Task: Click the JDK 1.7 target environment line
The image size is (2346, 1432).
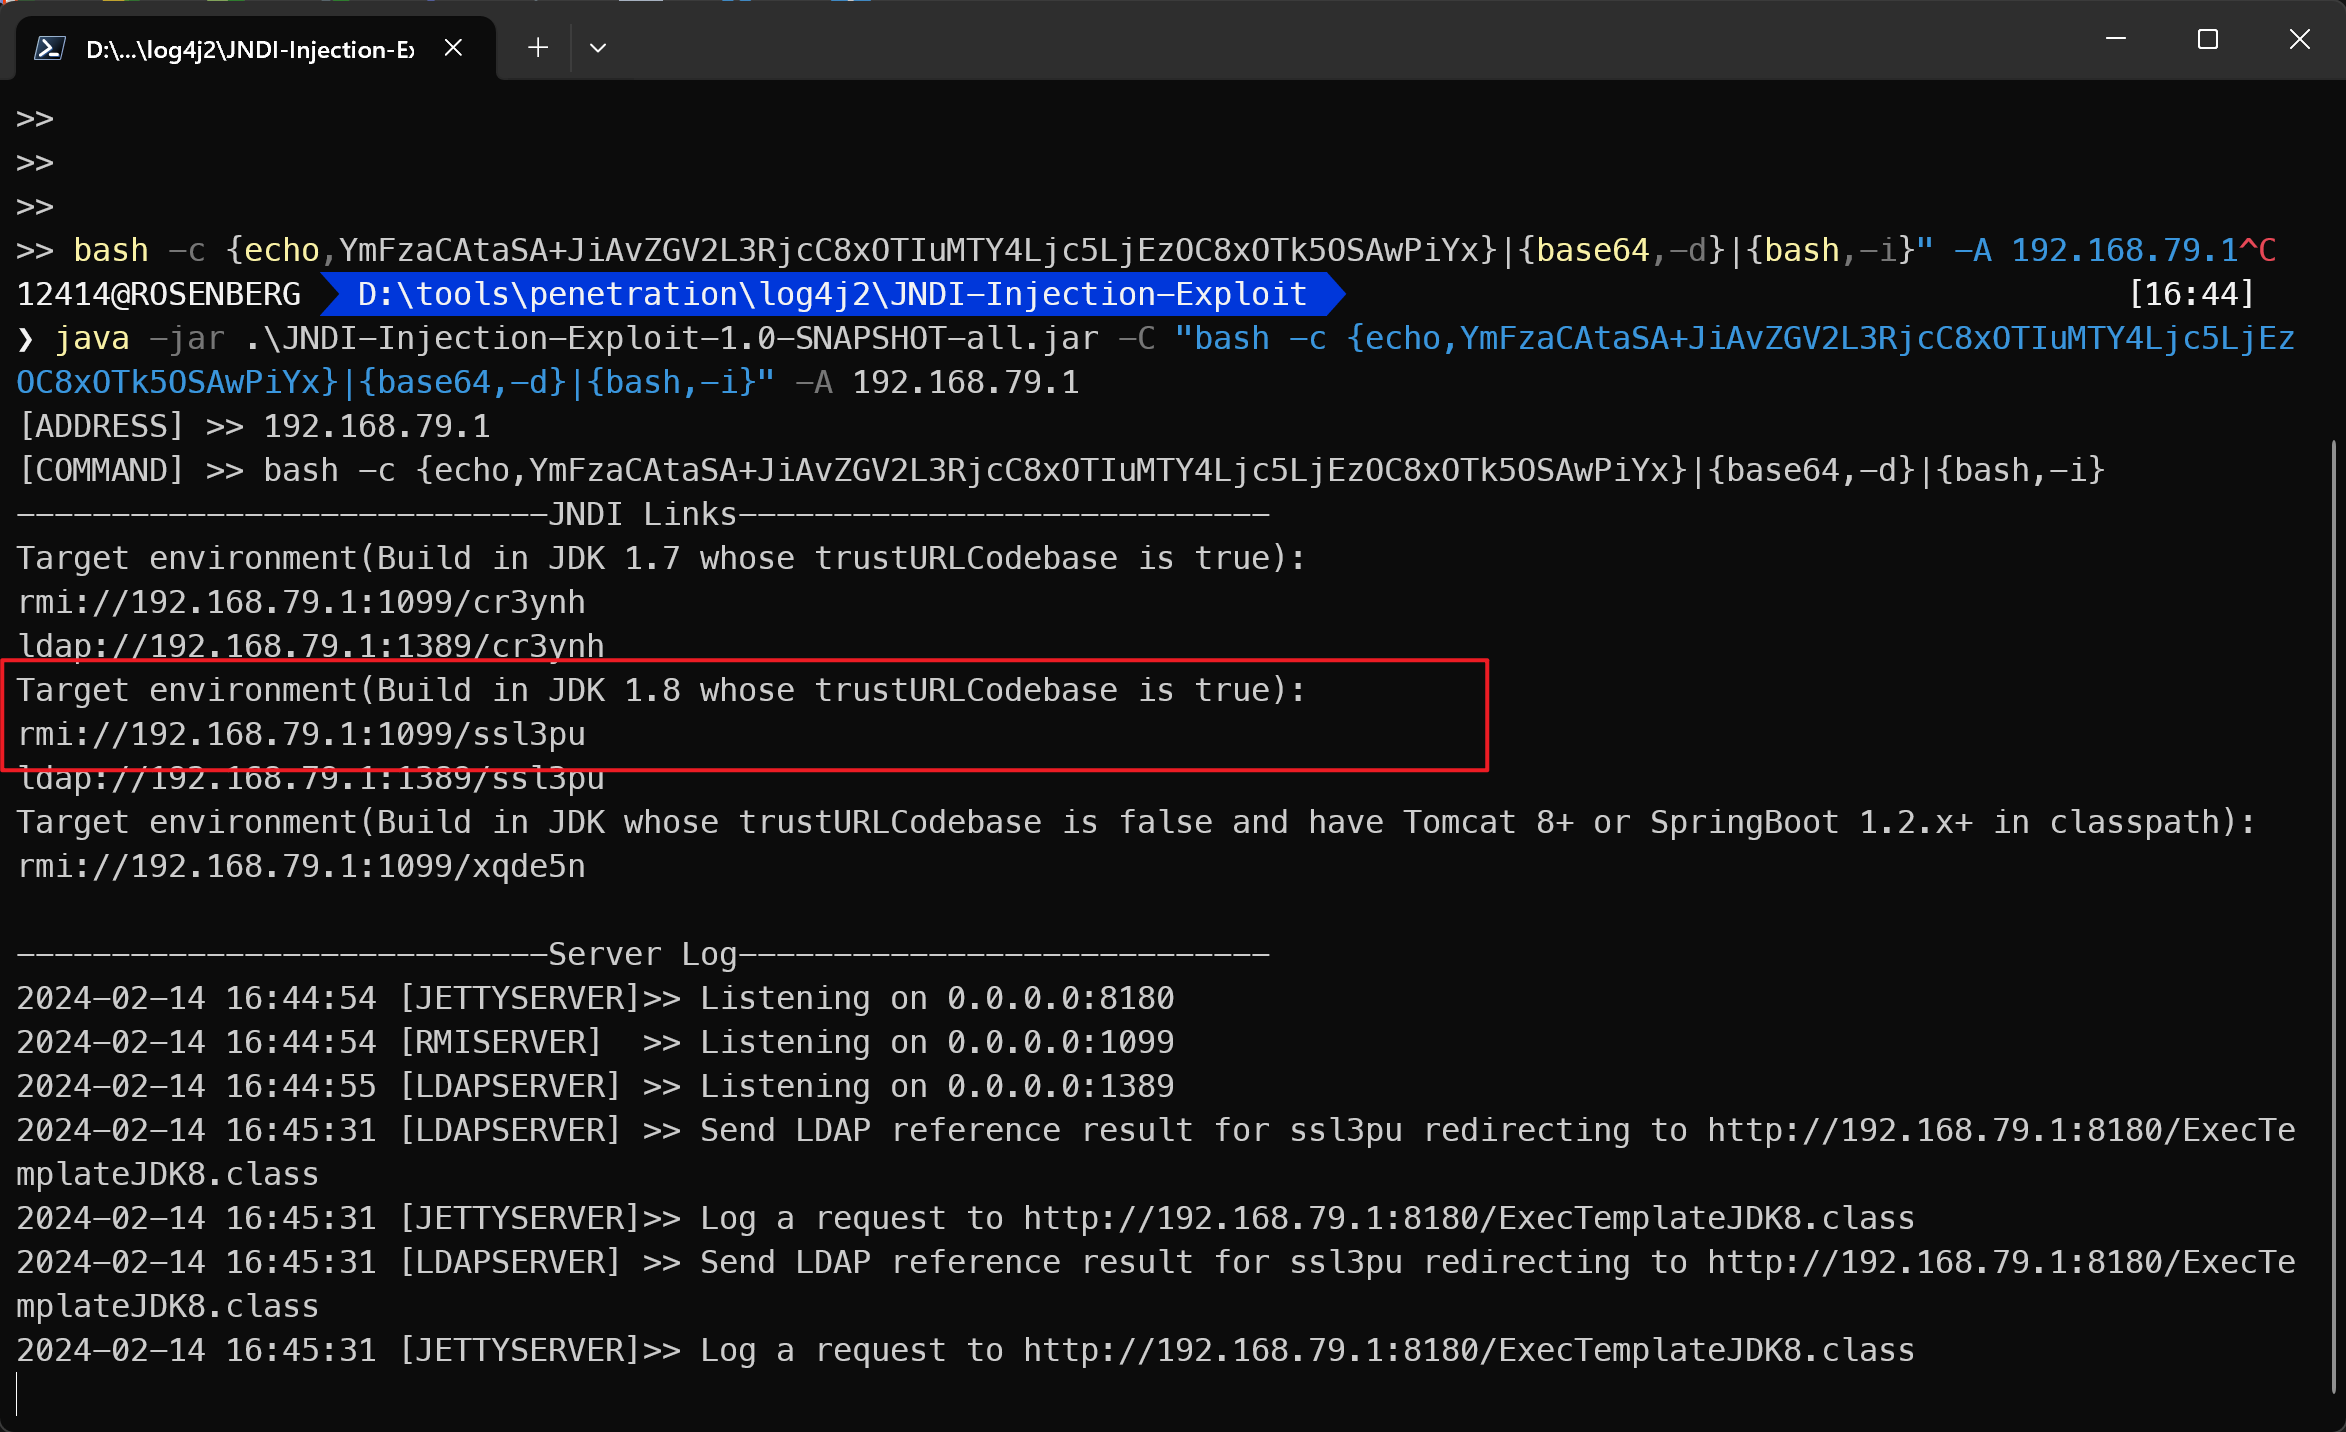Action: [661, 558]
